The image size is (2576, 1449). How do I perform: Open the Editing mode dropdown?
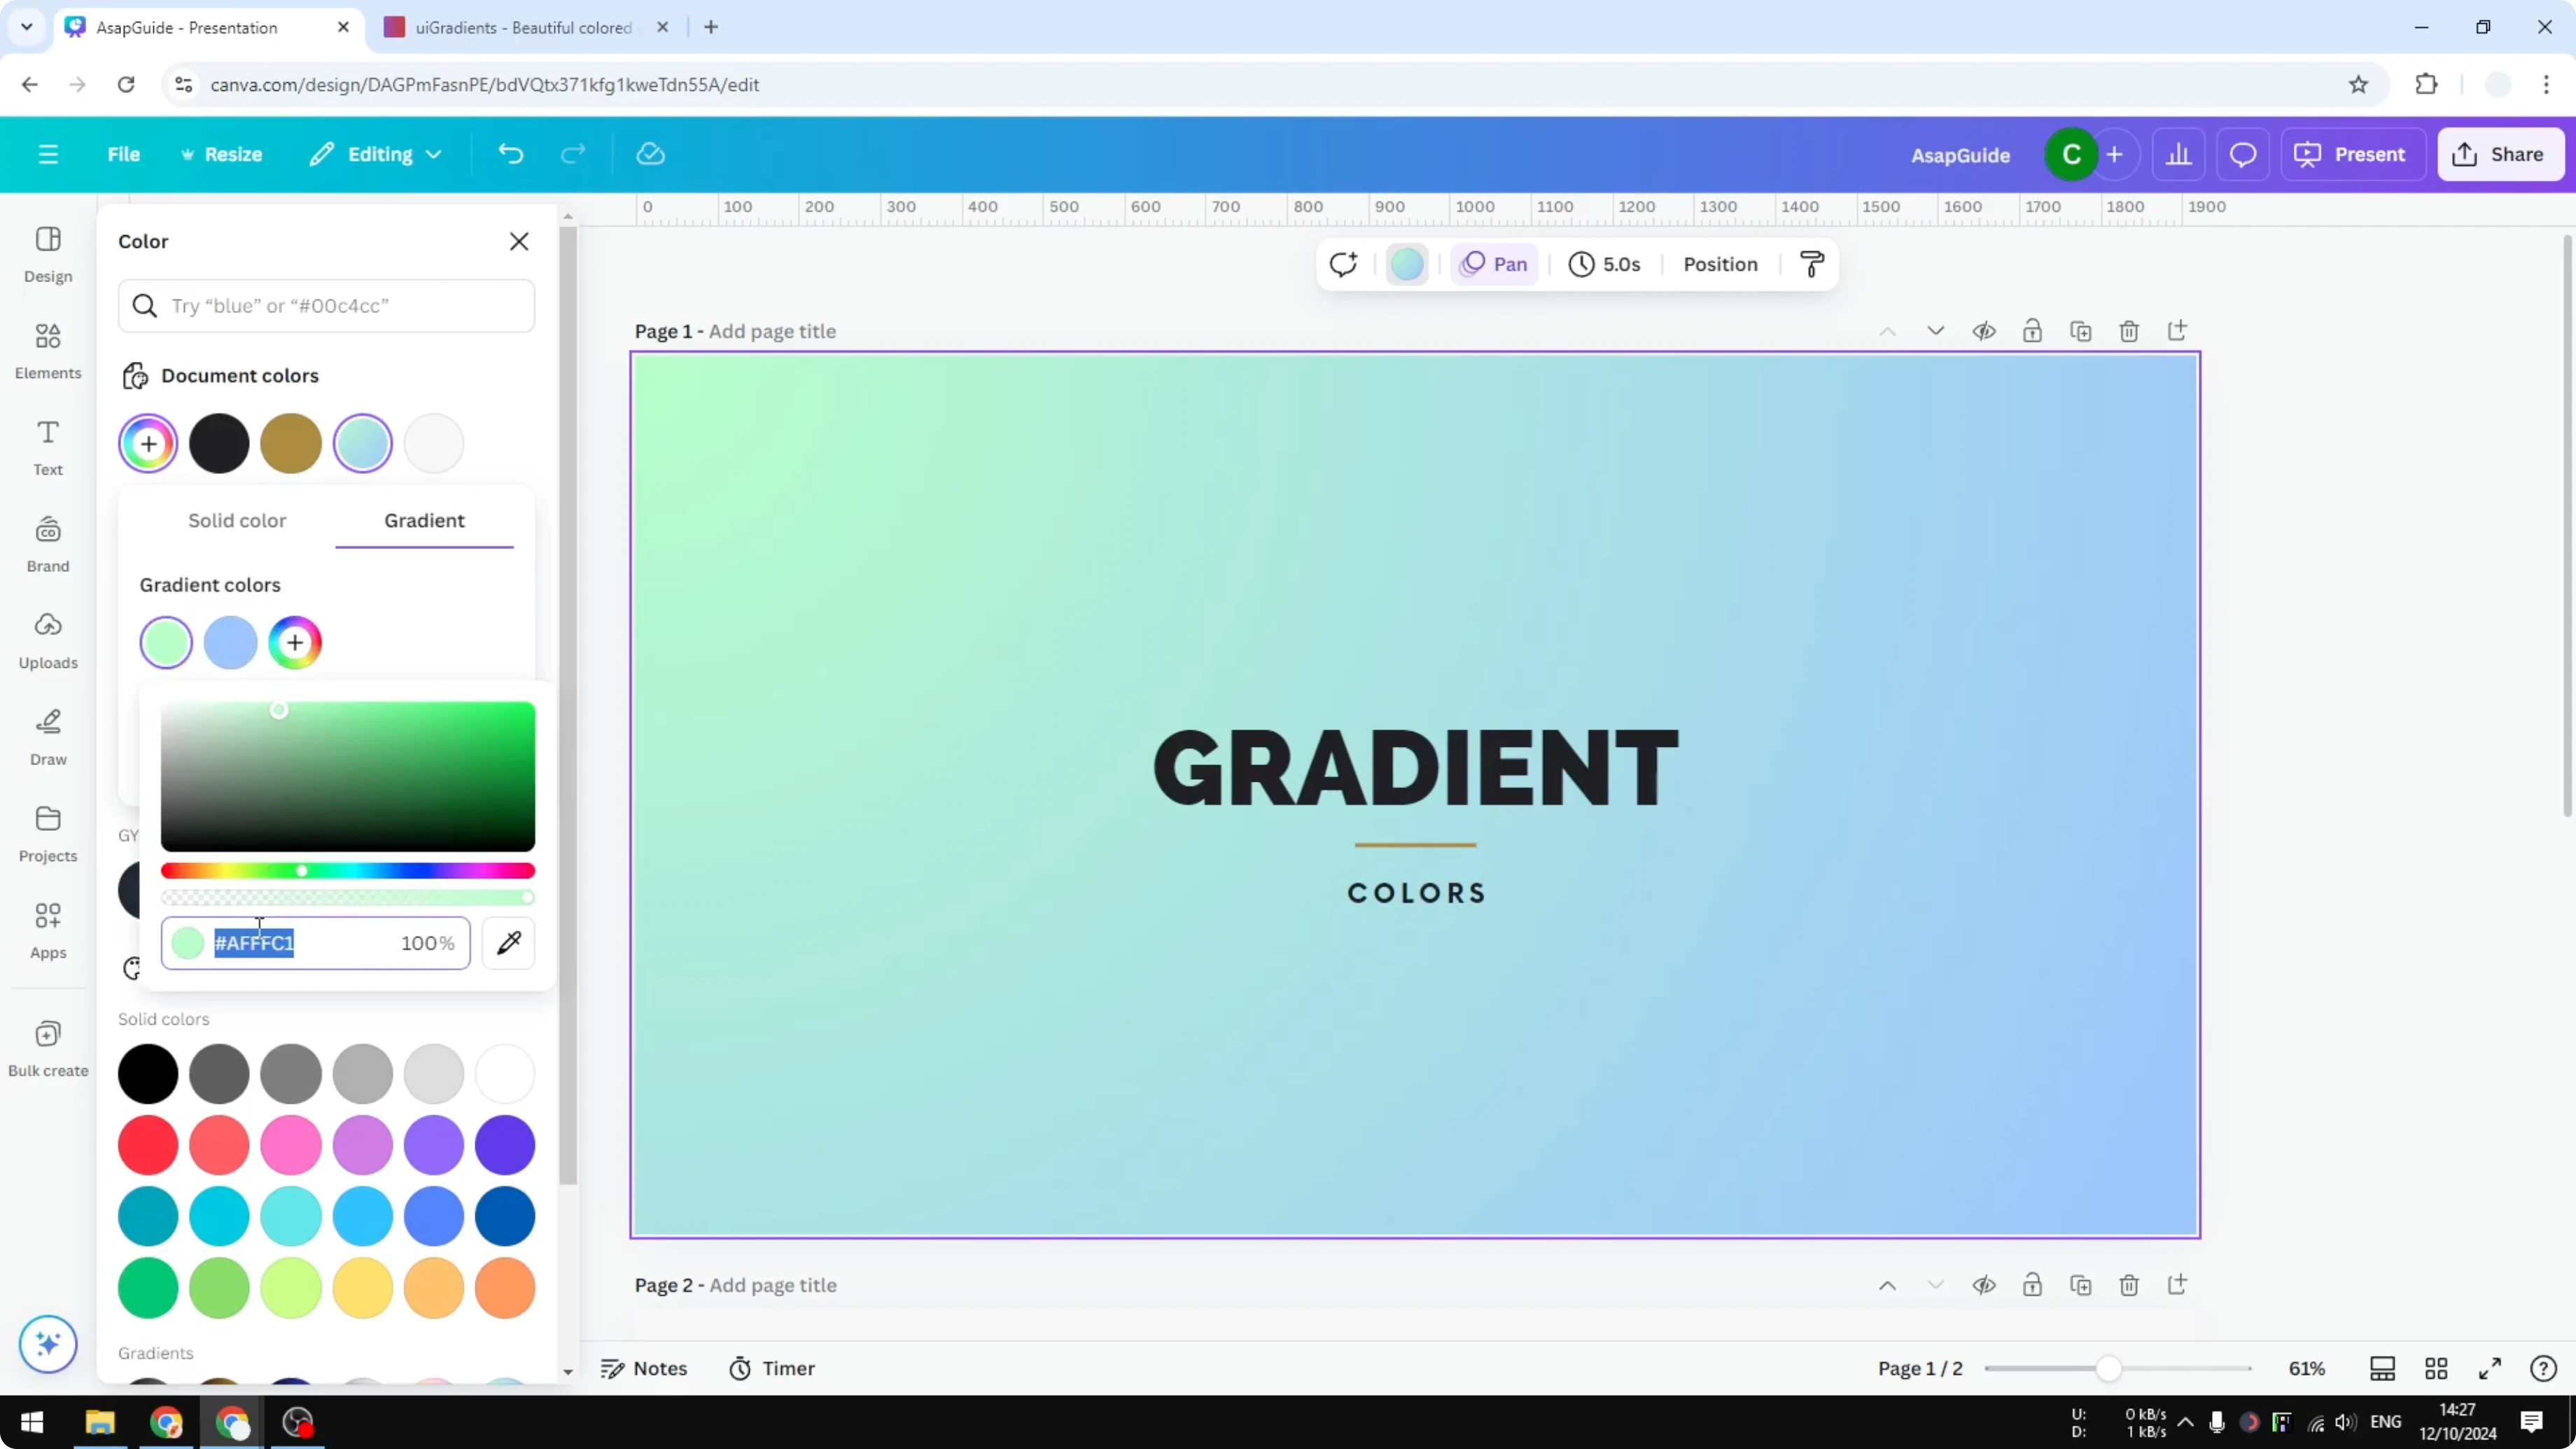[x=375, y=154]
